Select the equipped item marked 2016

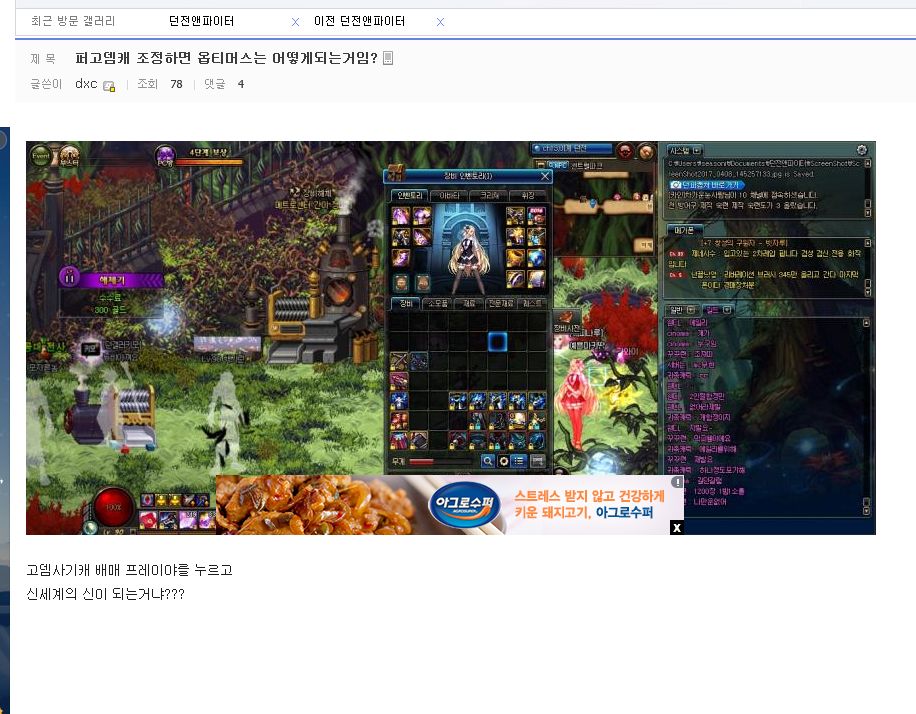tap(536, 216)
